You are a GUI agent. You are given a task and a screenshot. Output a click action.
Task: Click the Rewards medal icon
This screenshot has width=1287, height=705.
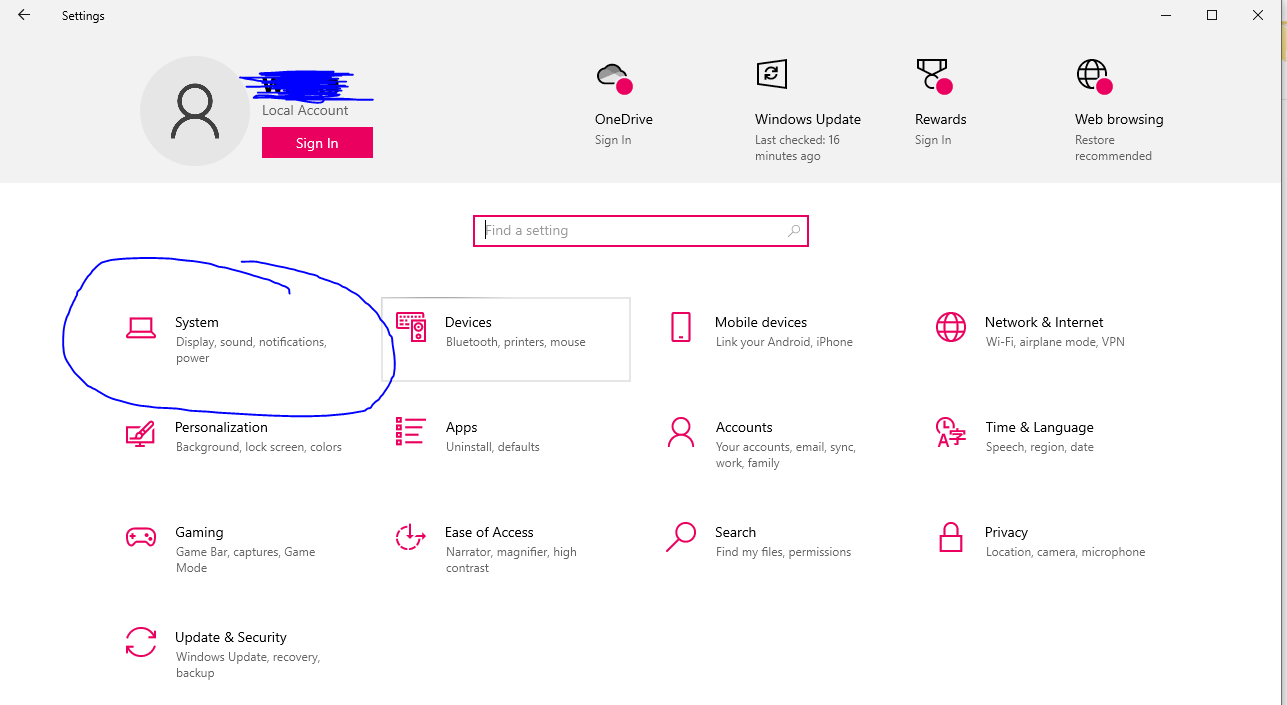[934, 75]
